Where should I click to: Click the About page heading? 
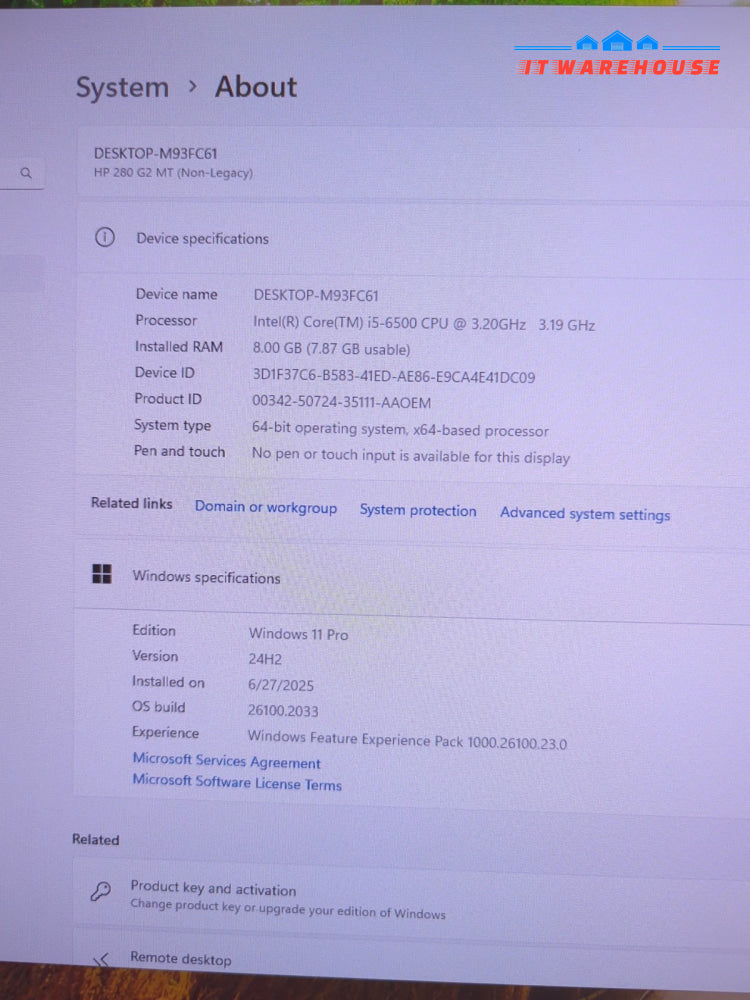pos(256,87)
